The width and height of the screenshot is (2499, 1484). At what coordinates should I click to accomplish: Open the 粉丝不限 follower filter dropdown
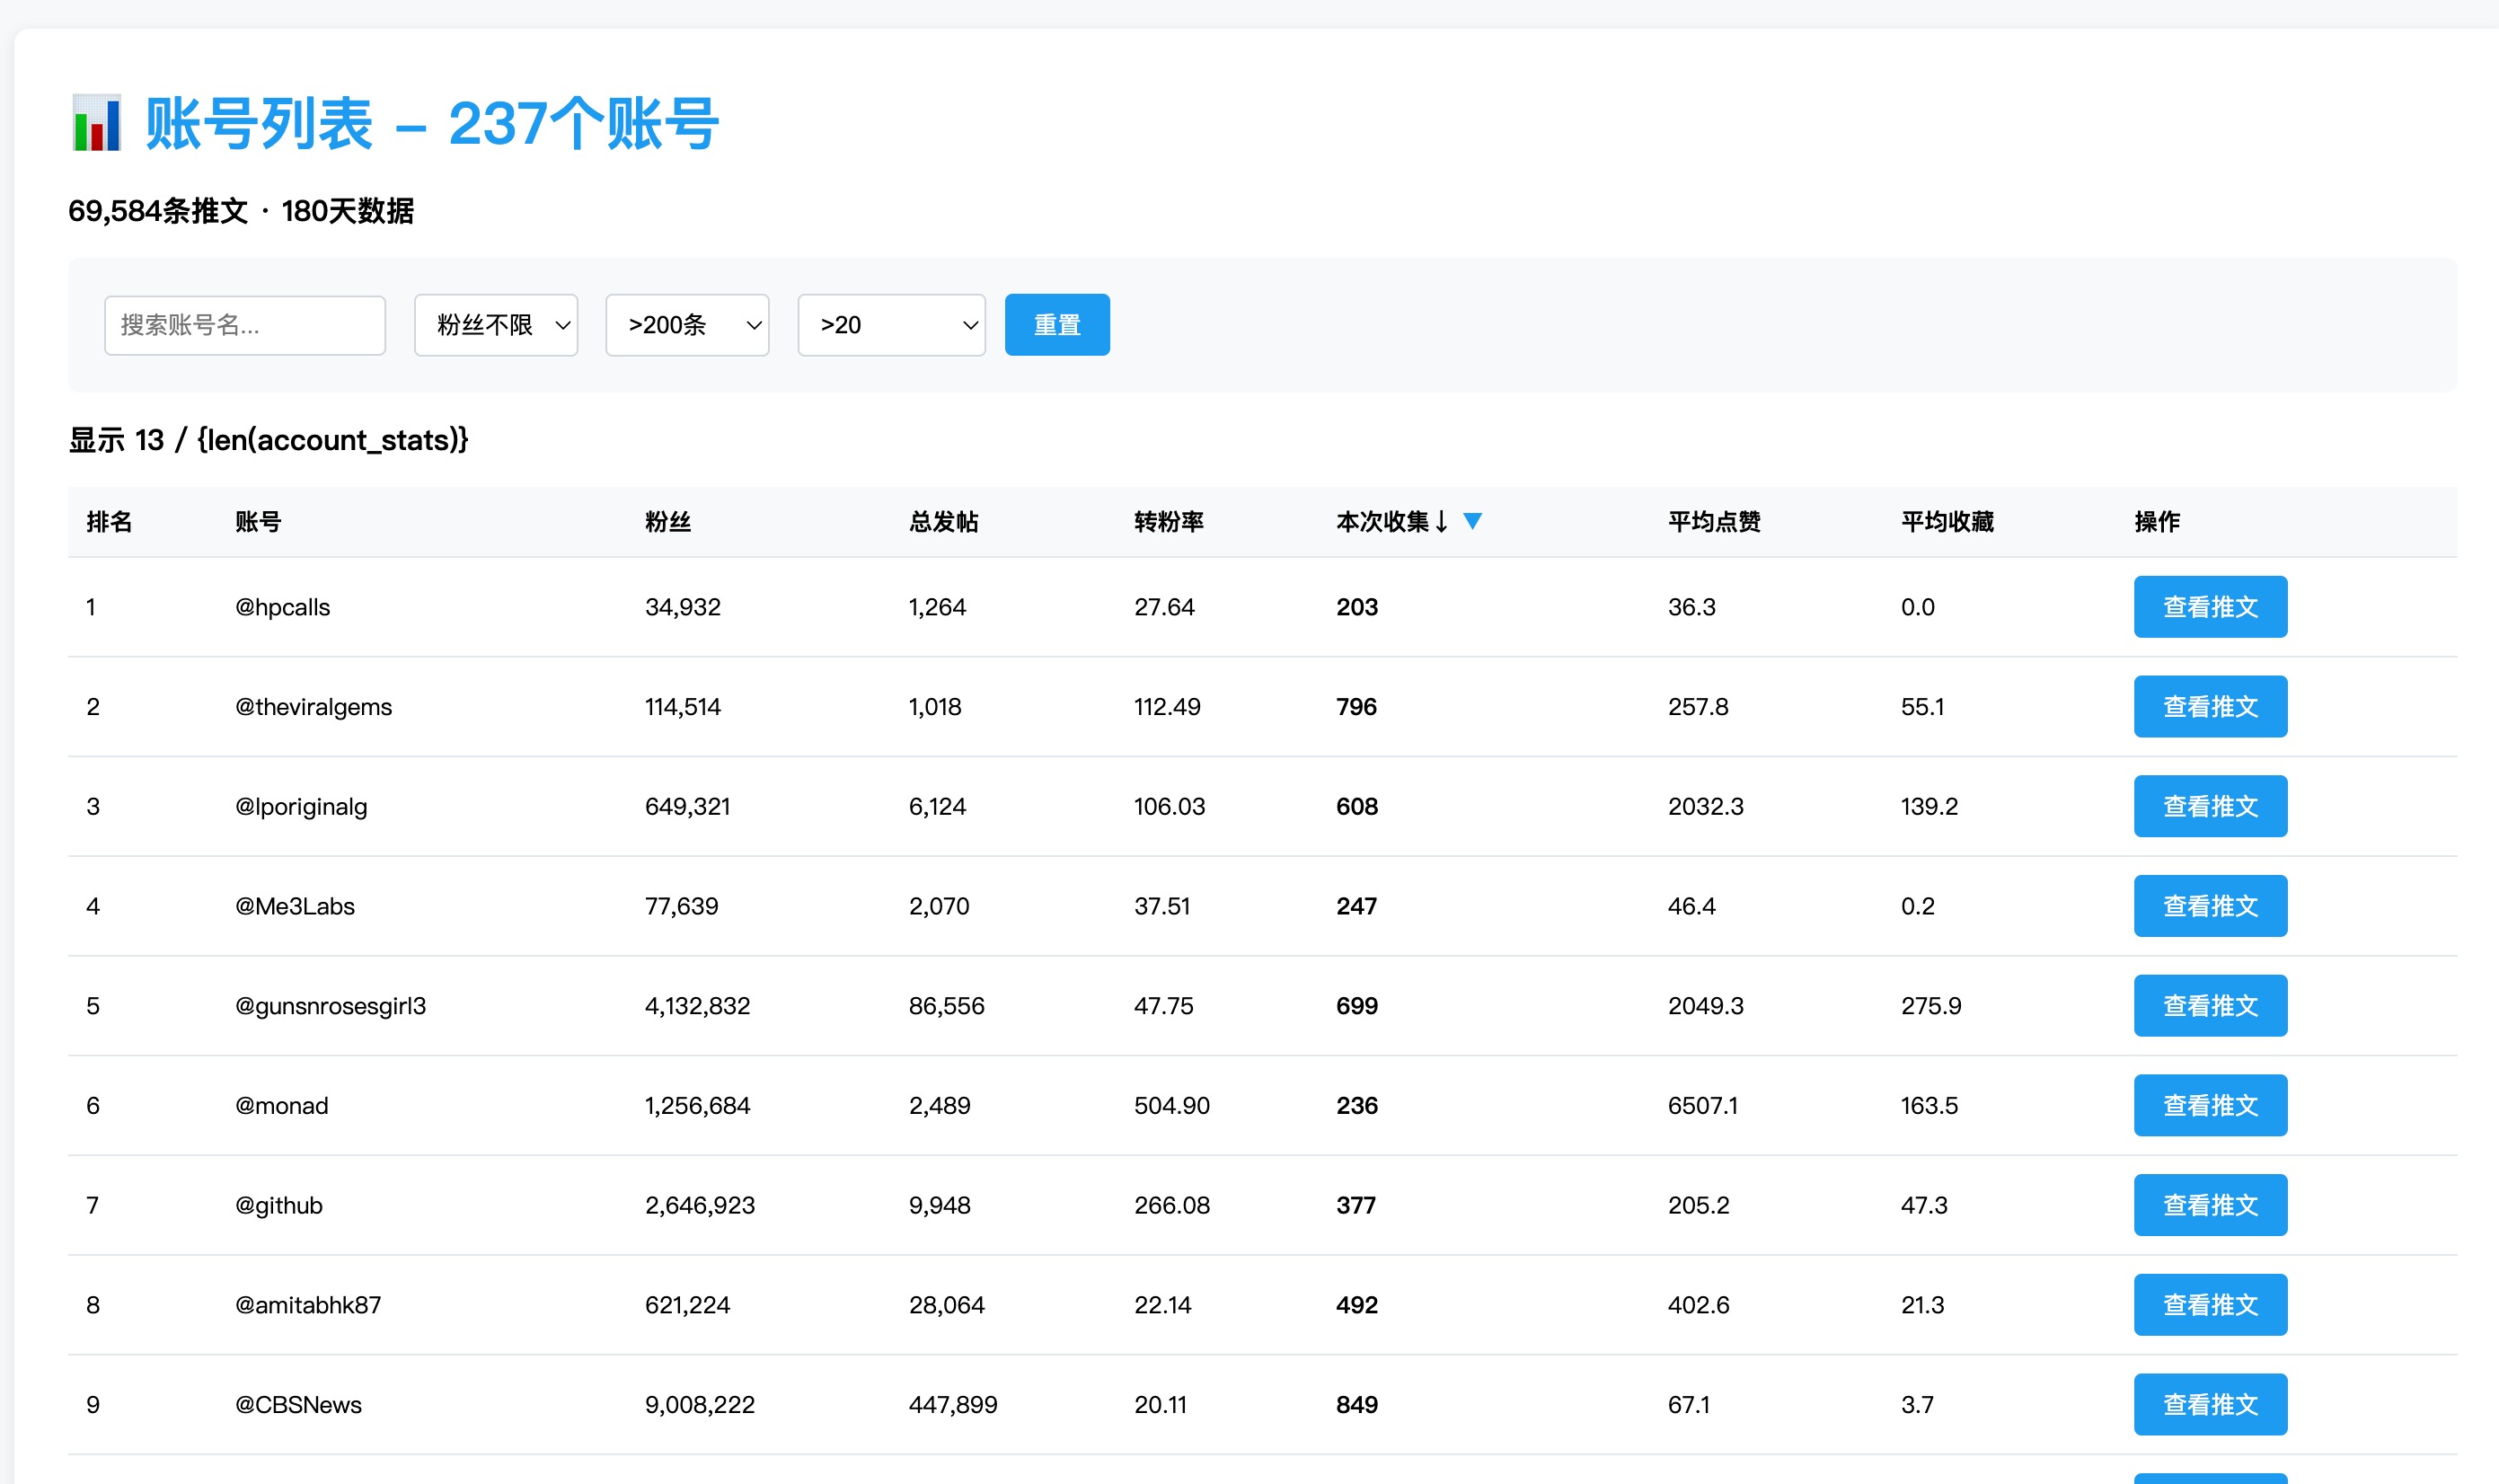point(496,325)
